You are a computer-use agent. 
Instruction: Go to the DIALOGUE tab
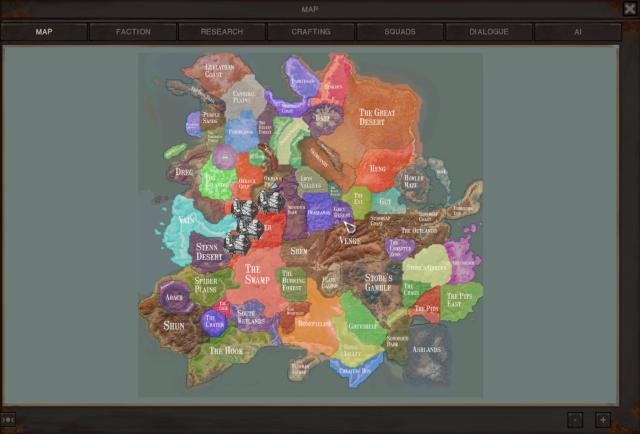tap(489, 32)
